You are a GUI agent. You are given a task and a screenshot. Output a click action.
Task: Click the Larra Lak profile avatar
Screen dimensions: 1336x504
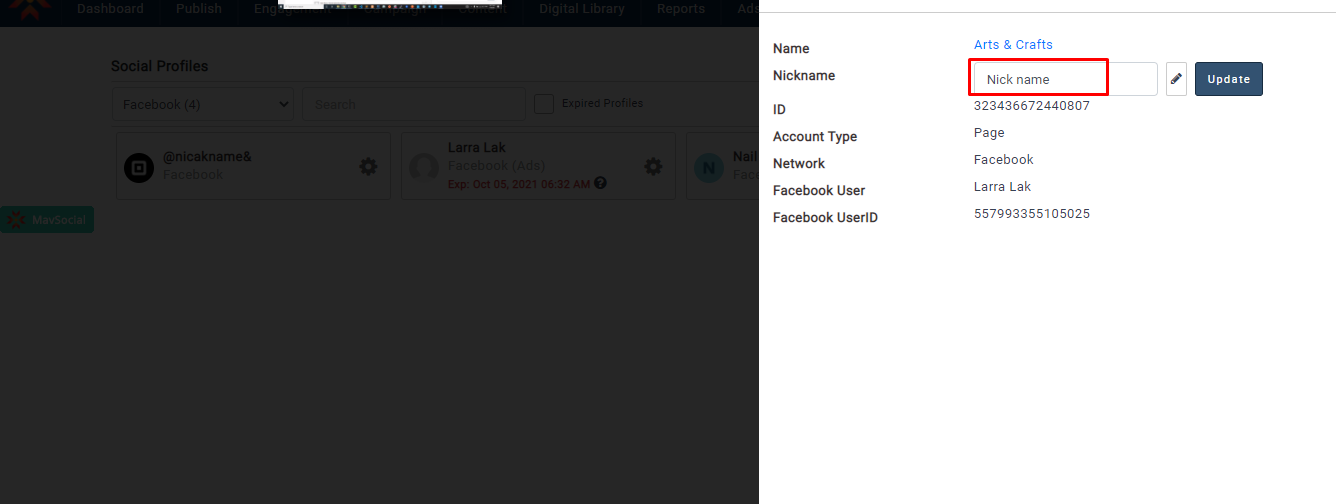[x=424, y=167]
